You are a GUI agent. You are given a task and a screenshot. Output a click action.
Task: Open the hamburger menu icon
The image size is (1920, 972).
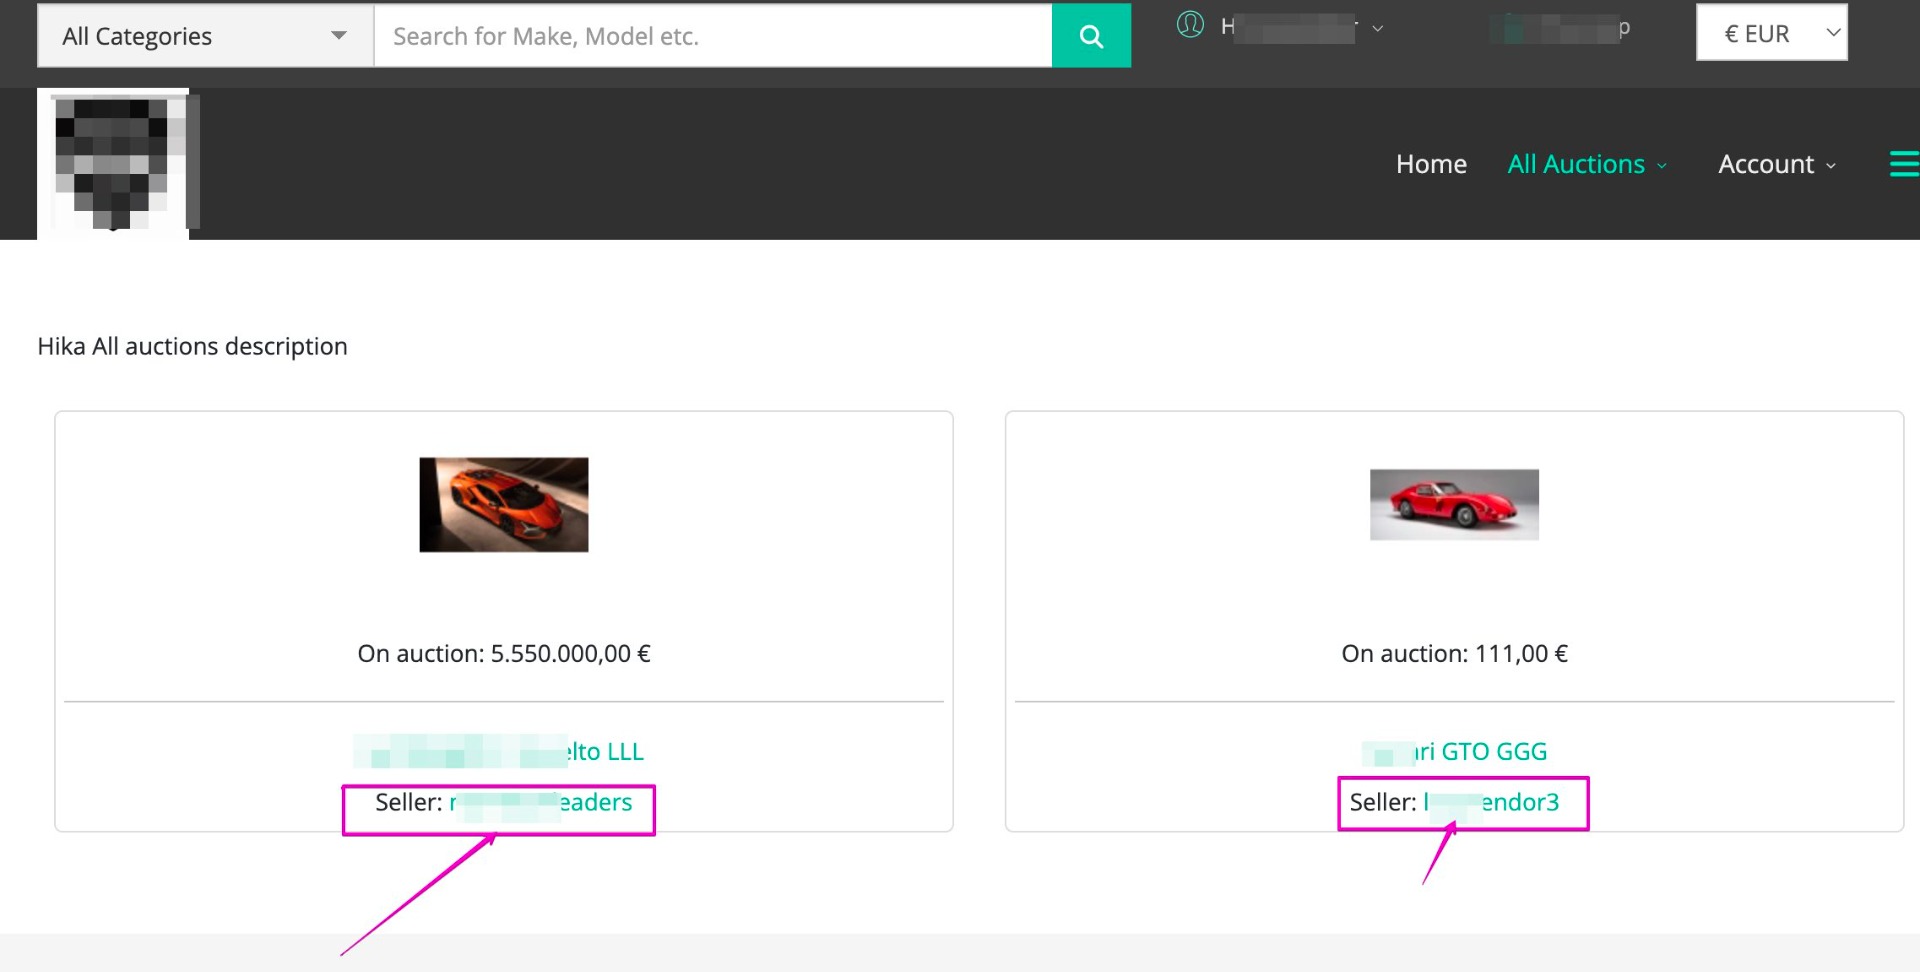1903,164
